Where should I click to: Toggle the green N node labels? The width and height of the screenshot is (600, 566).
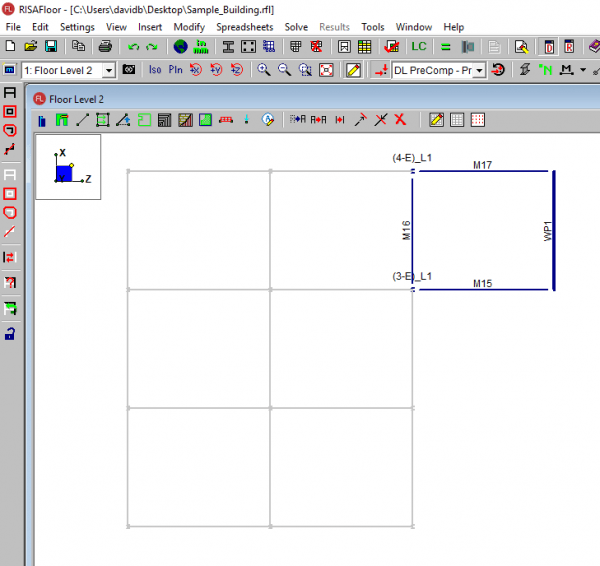tap(545, 69)
